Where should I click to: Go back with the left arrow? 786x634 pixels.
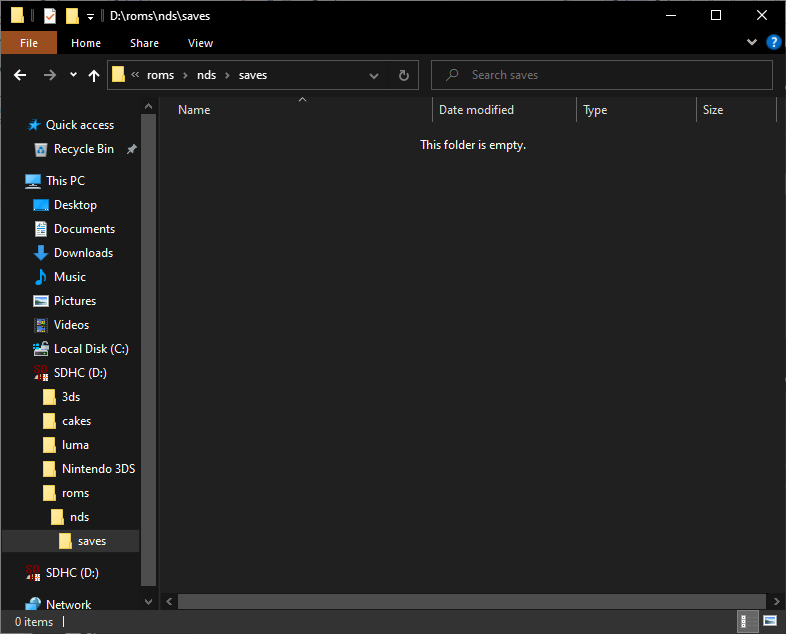pyautogui.click(x=20, y=75)
